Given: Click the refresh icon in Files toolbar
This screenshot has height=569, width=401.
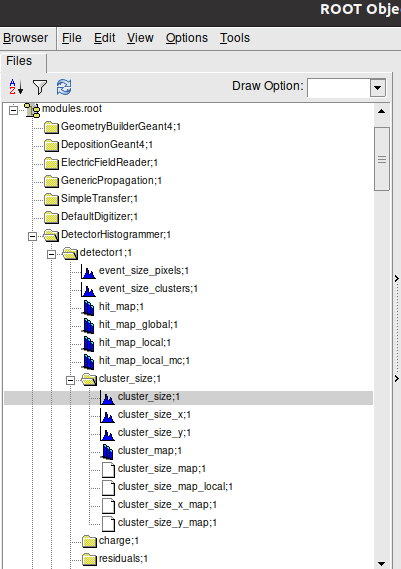Looking at the screenshot, I should (64, 87).
